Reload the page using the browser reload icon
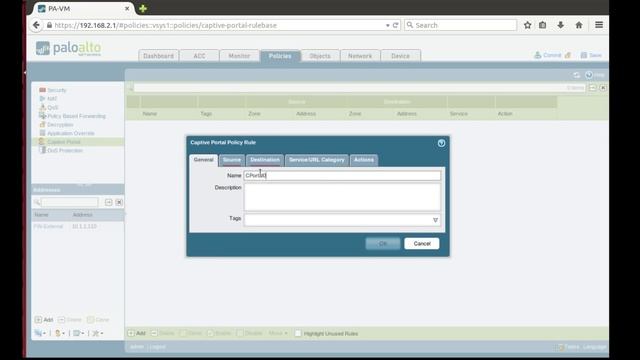 [395, 25]
